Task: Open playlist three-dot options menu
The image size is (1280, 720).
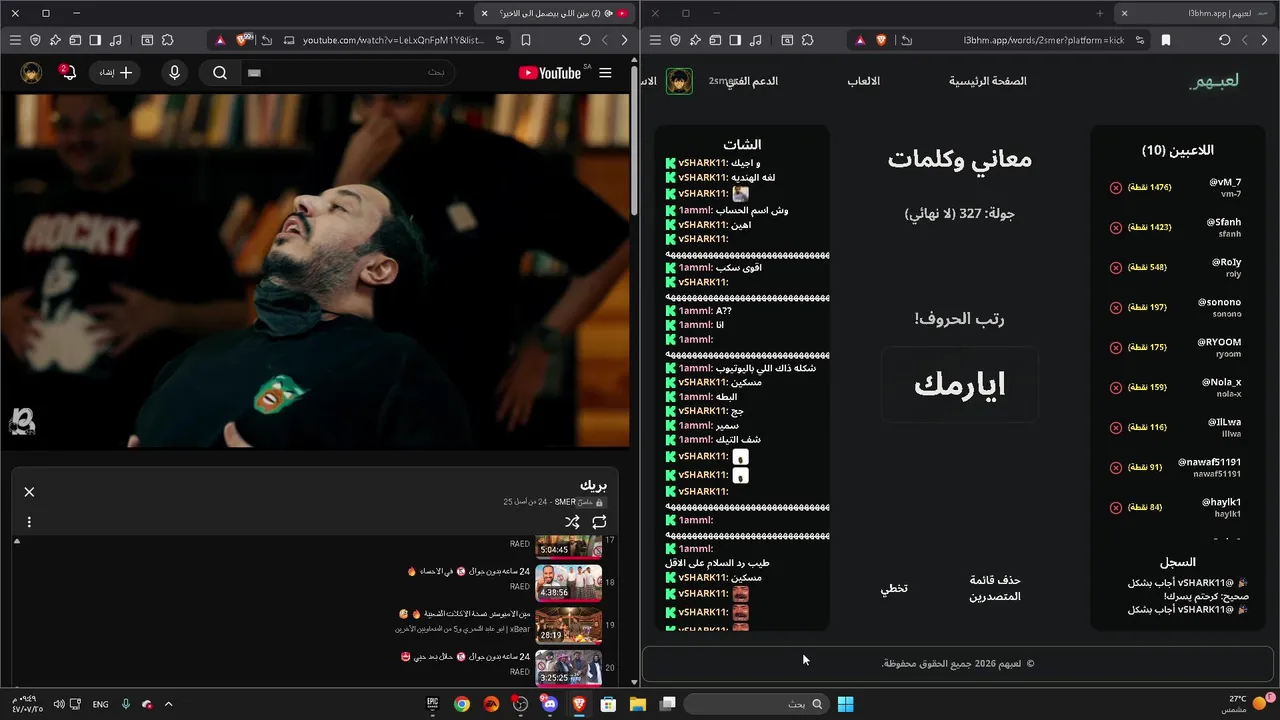Action: [29, 522]
